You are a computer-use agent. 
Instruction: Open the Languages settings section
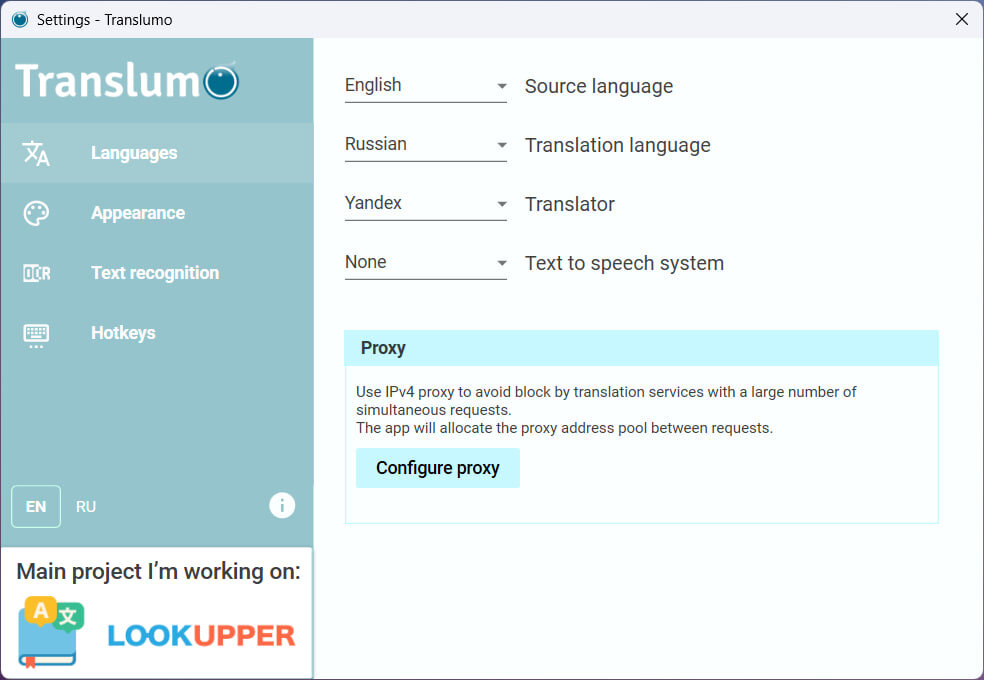click(x=157, y=153)
